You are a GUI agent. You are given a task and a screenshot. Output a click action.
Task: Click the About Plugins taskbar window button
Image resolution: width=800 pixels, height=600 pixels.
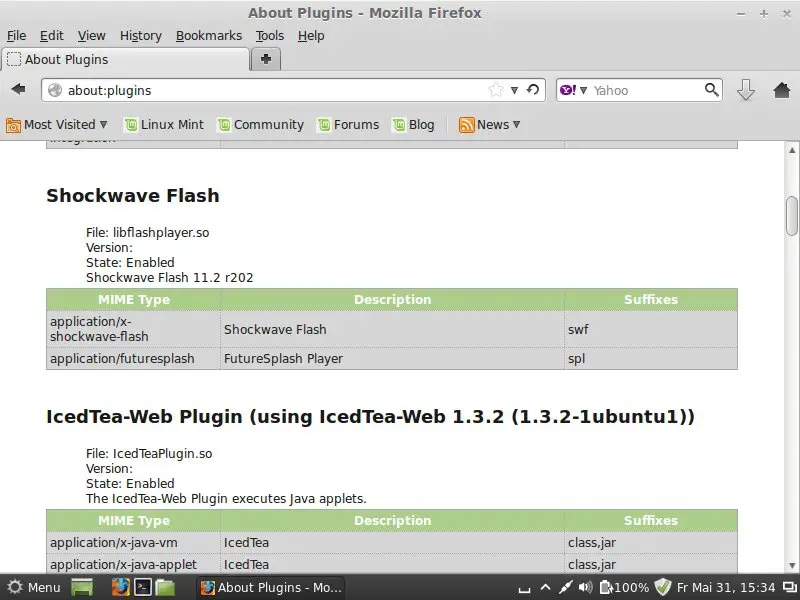click(x=271, y=587)
